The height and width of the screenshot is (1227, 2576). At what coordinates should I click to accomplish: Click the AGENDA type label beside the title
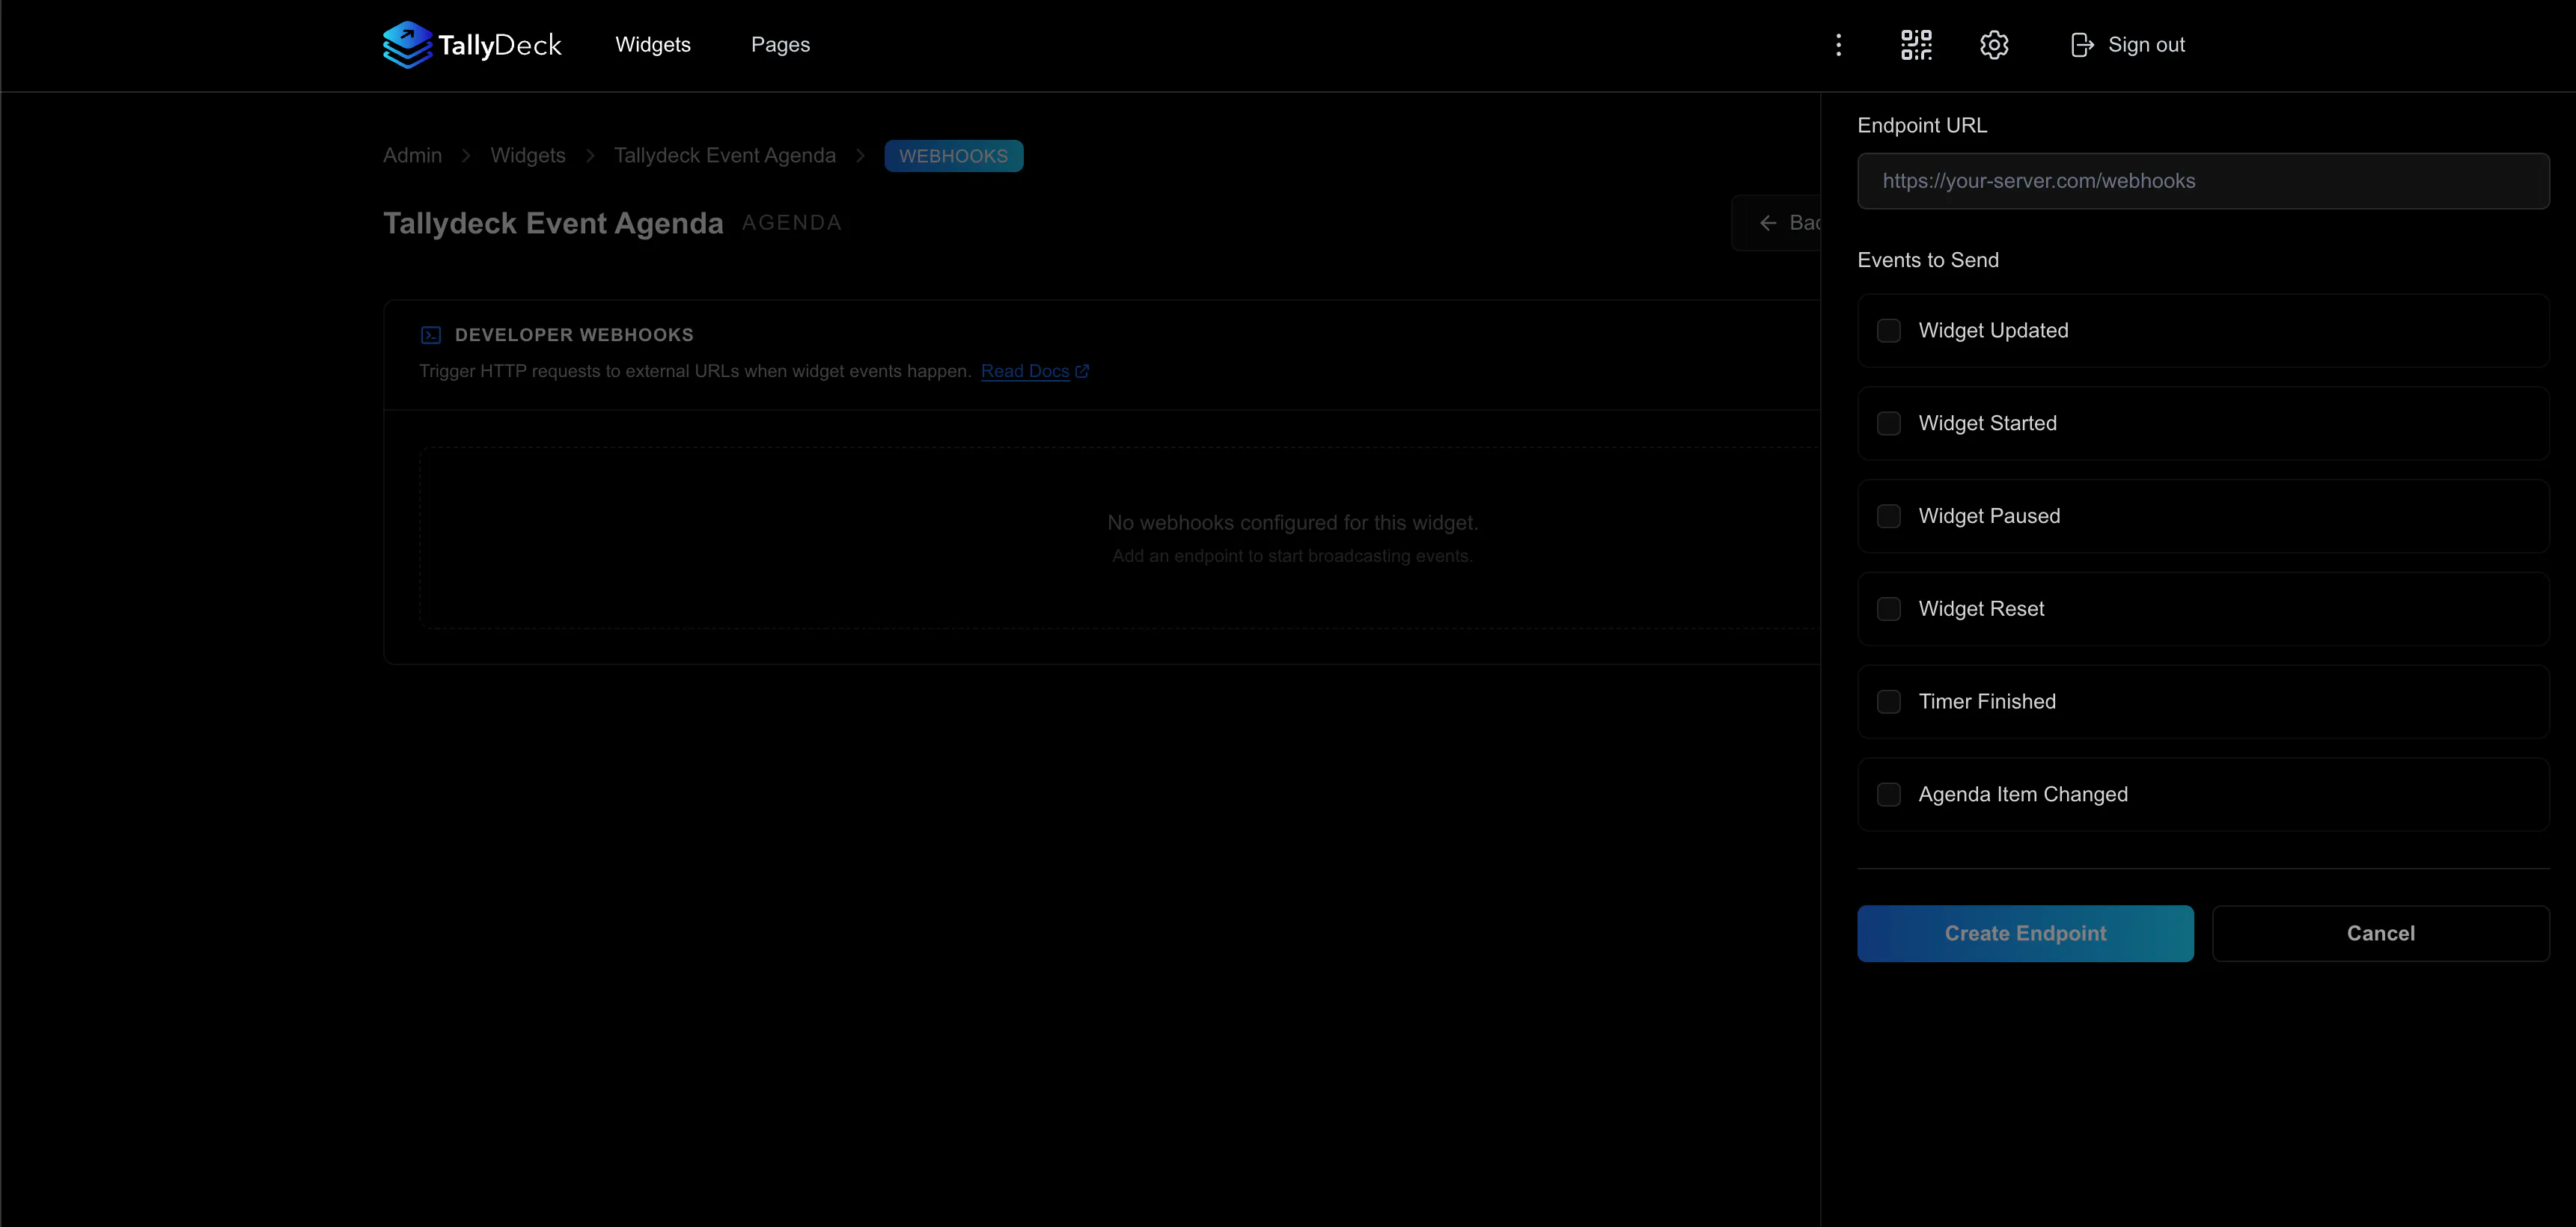(792, 223)
